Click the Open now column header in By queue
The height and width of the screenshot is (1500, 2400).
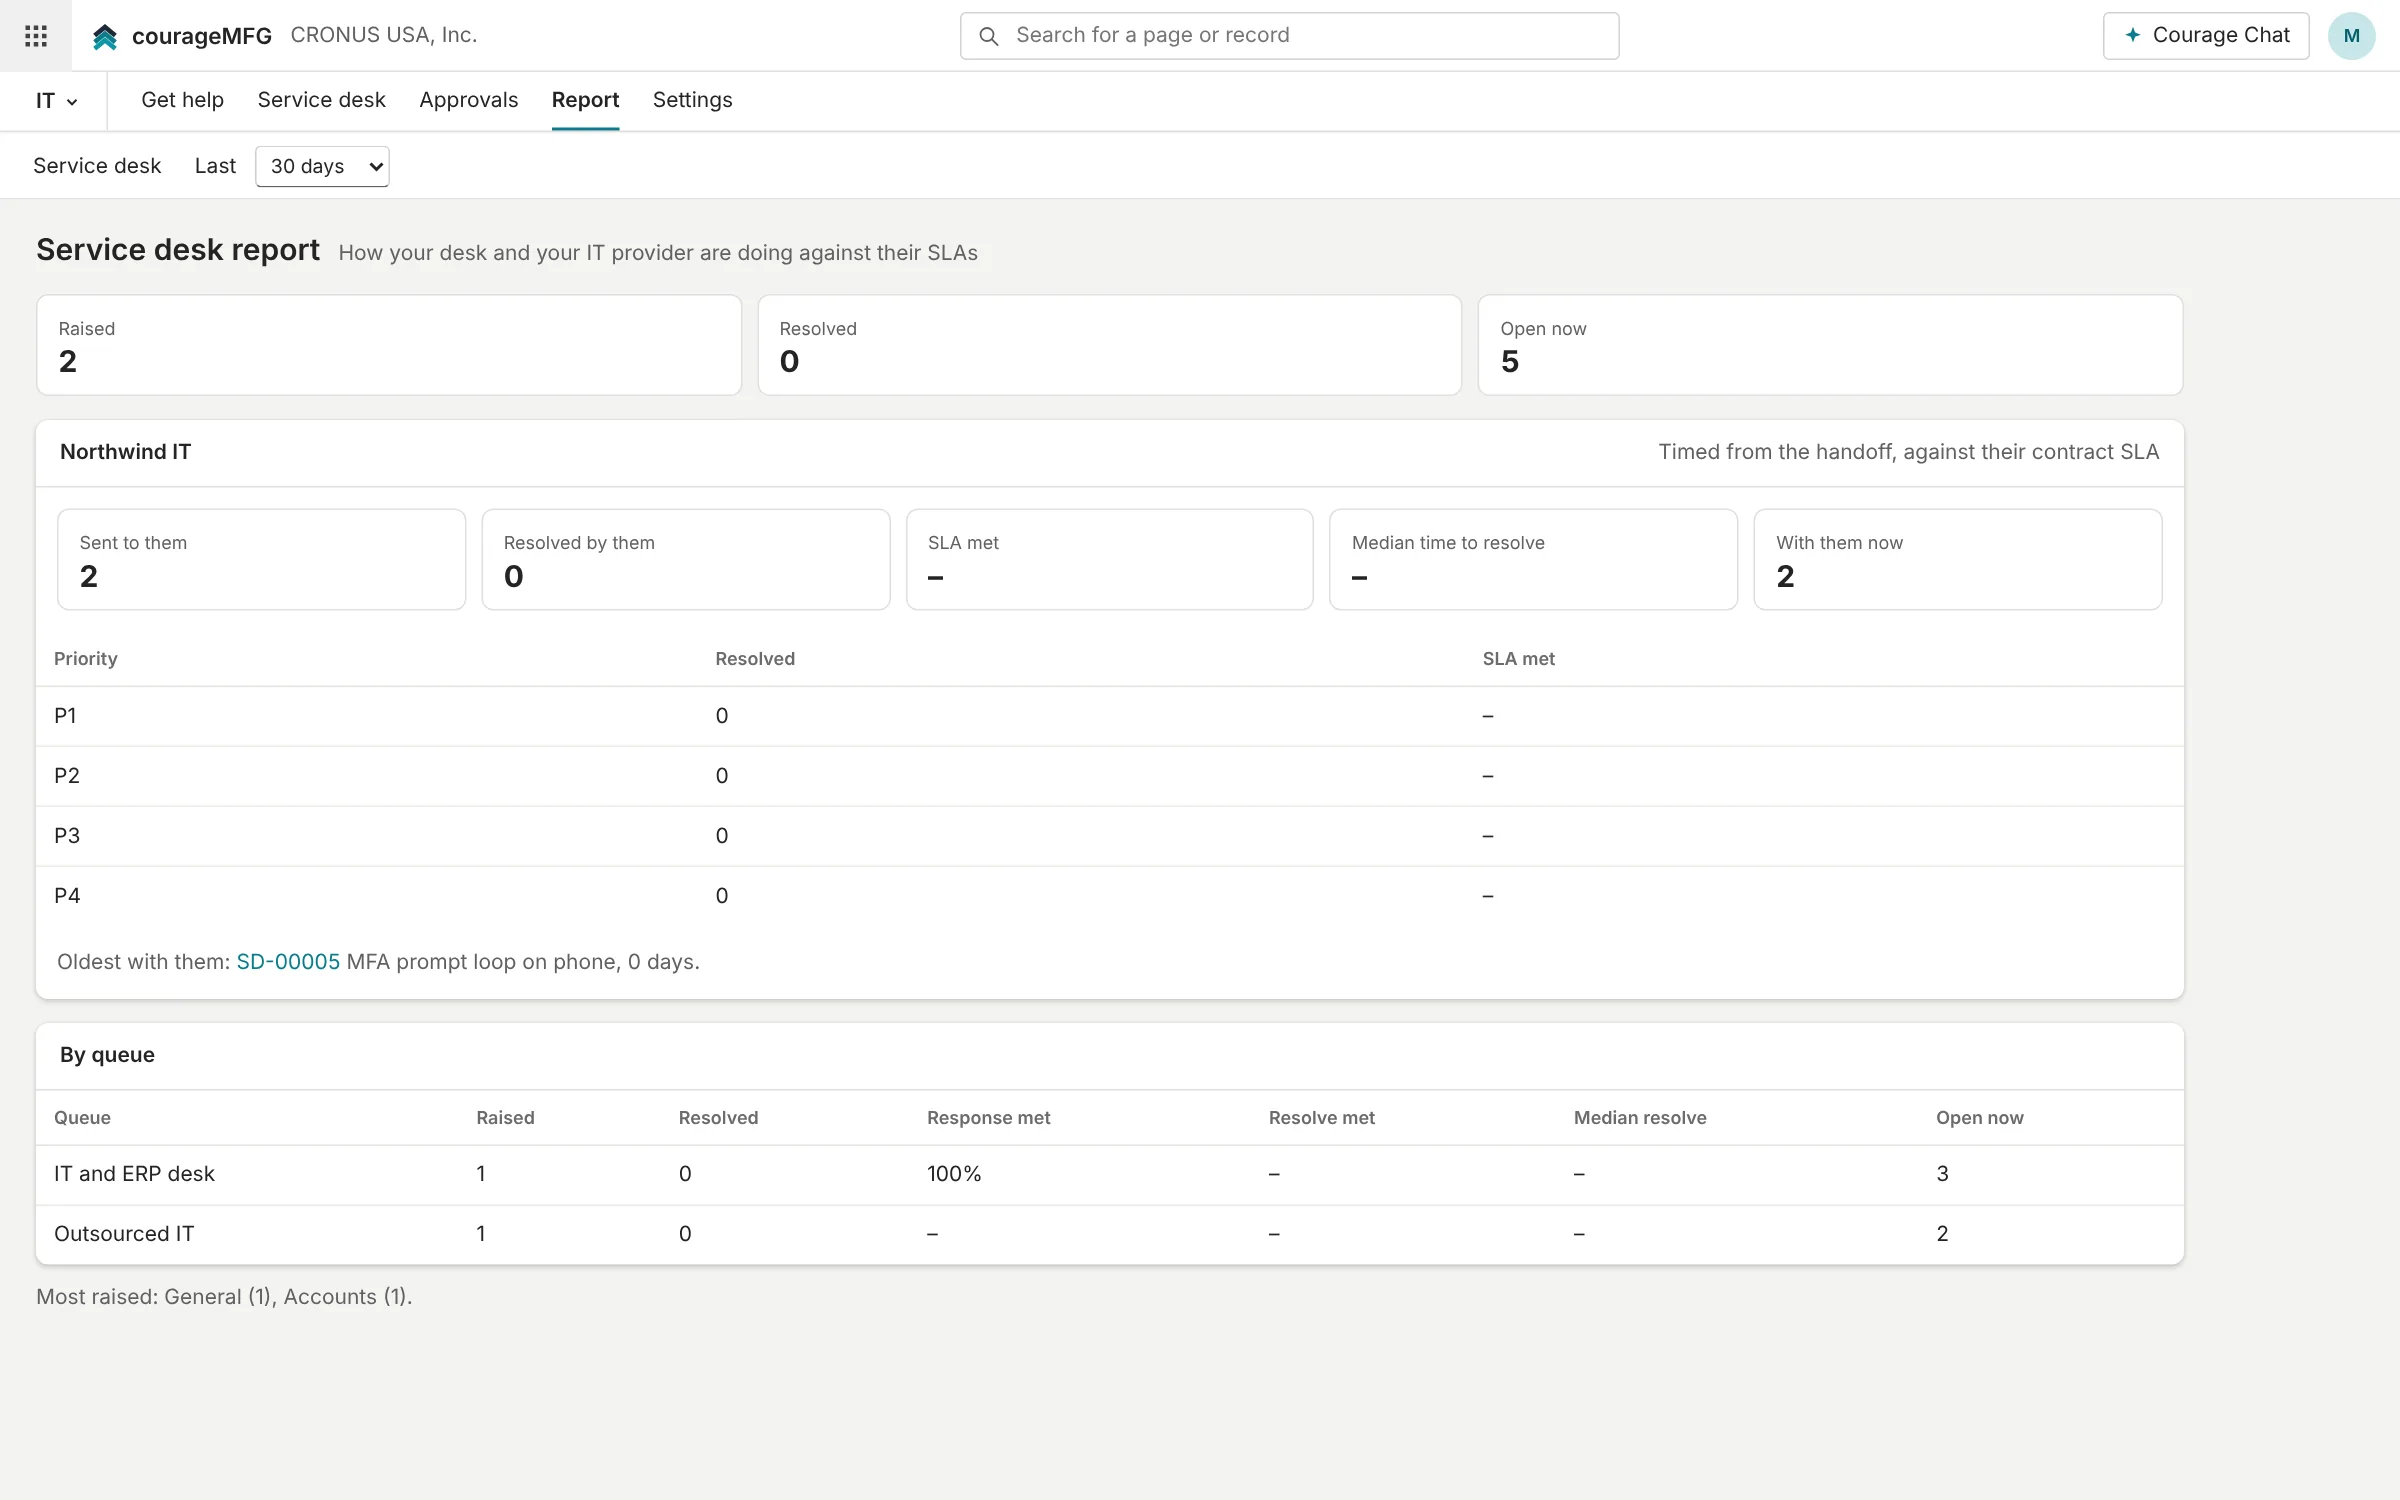[x=1979, y=1118]
